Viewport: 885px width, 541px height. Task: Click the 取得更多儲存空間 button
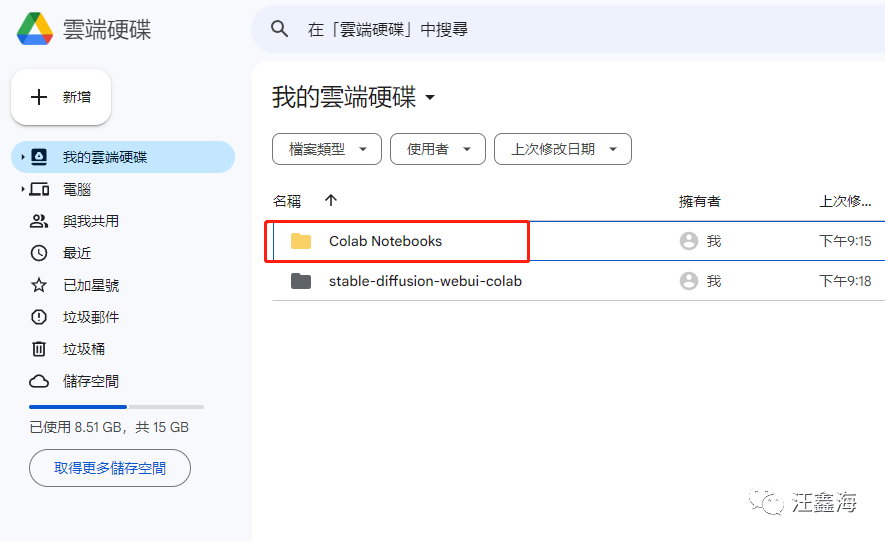pos(110,468)
